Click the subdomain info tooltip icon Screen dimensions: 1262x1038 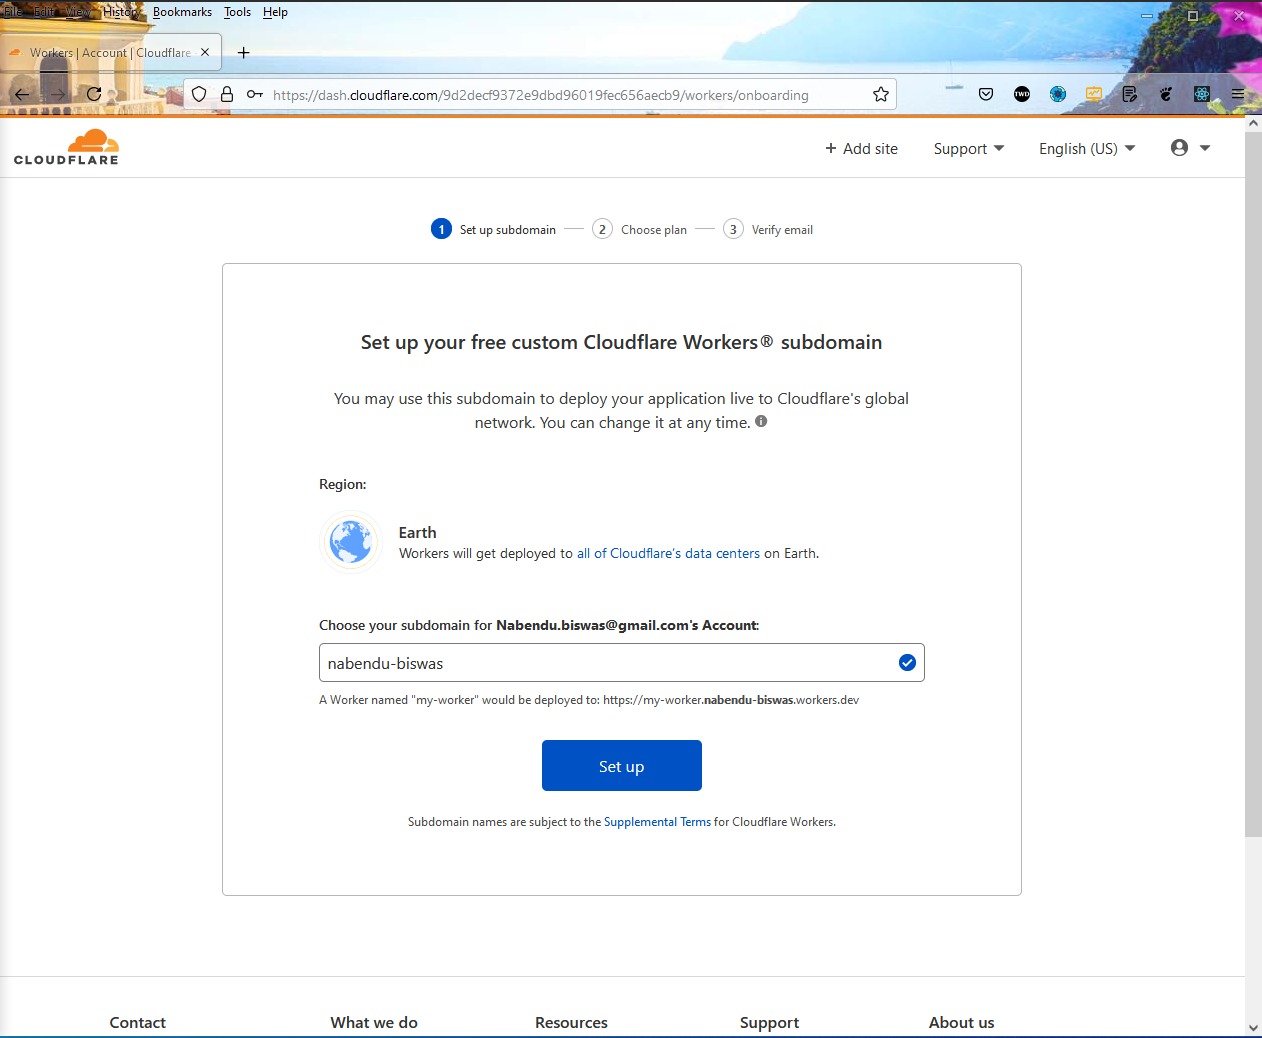tap(761, 421)
